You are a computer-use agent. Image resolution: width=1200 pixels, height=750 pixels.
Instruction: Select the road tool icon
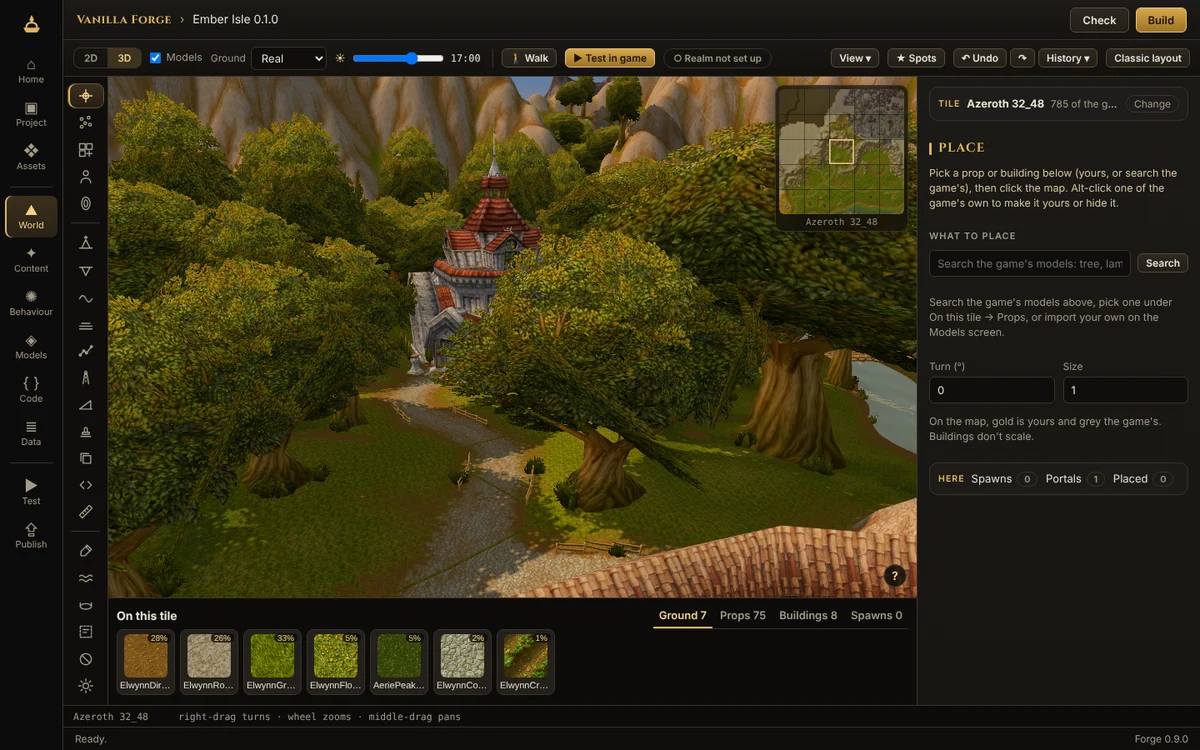click(x=86, y=378)
